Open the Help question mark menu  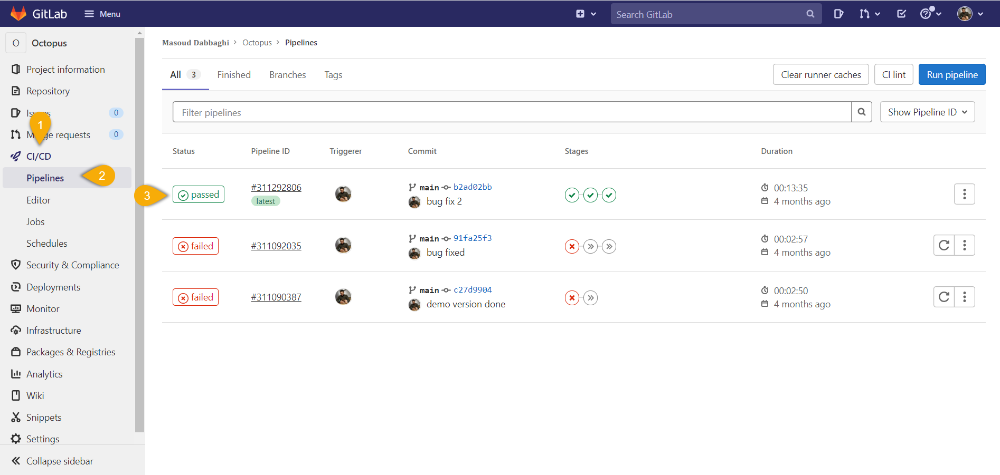(931, 14)
